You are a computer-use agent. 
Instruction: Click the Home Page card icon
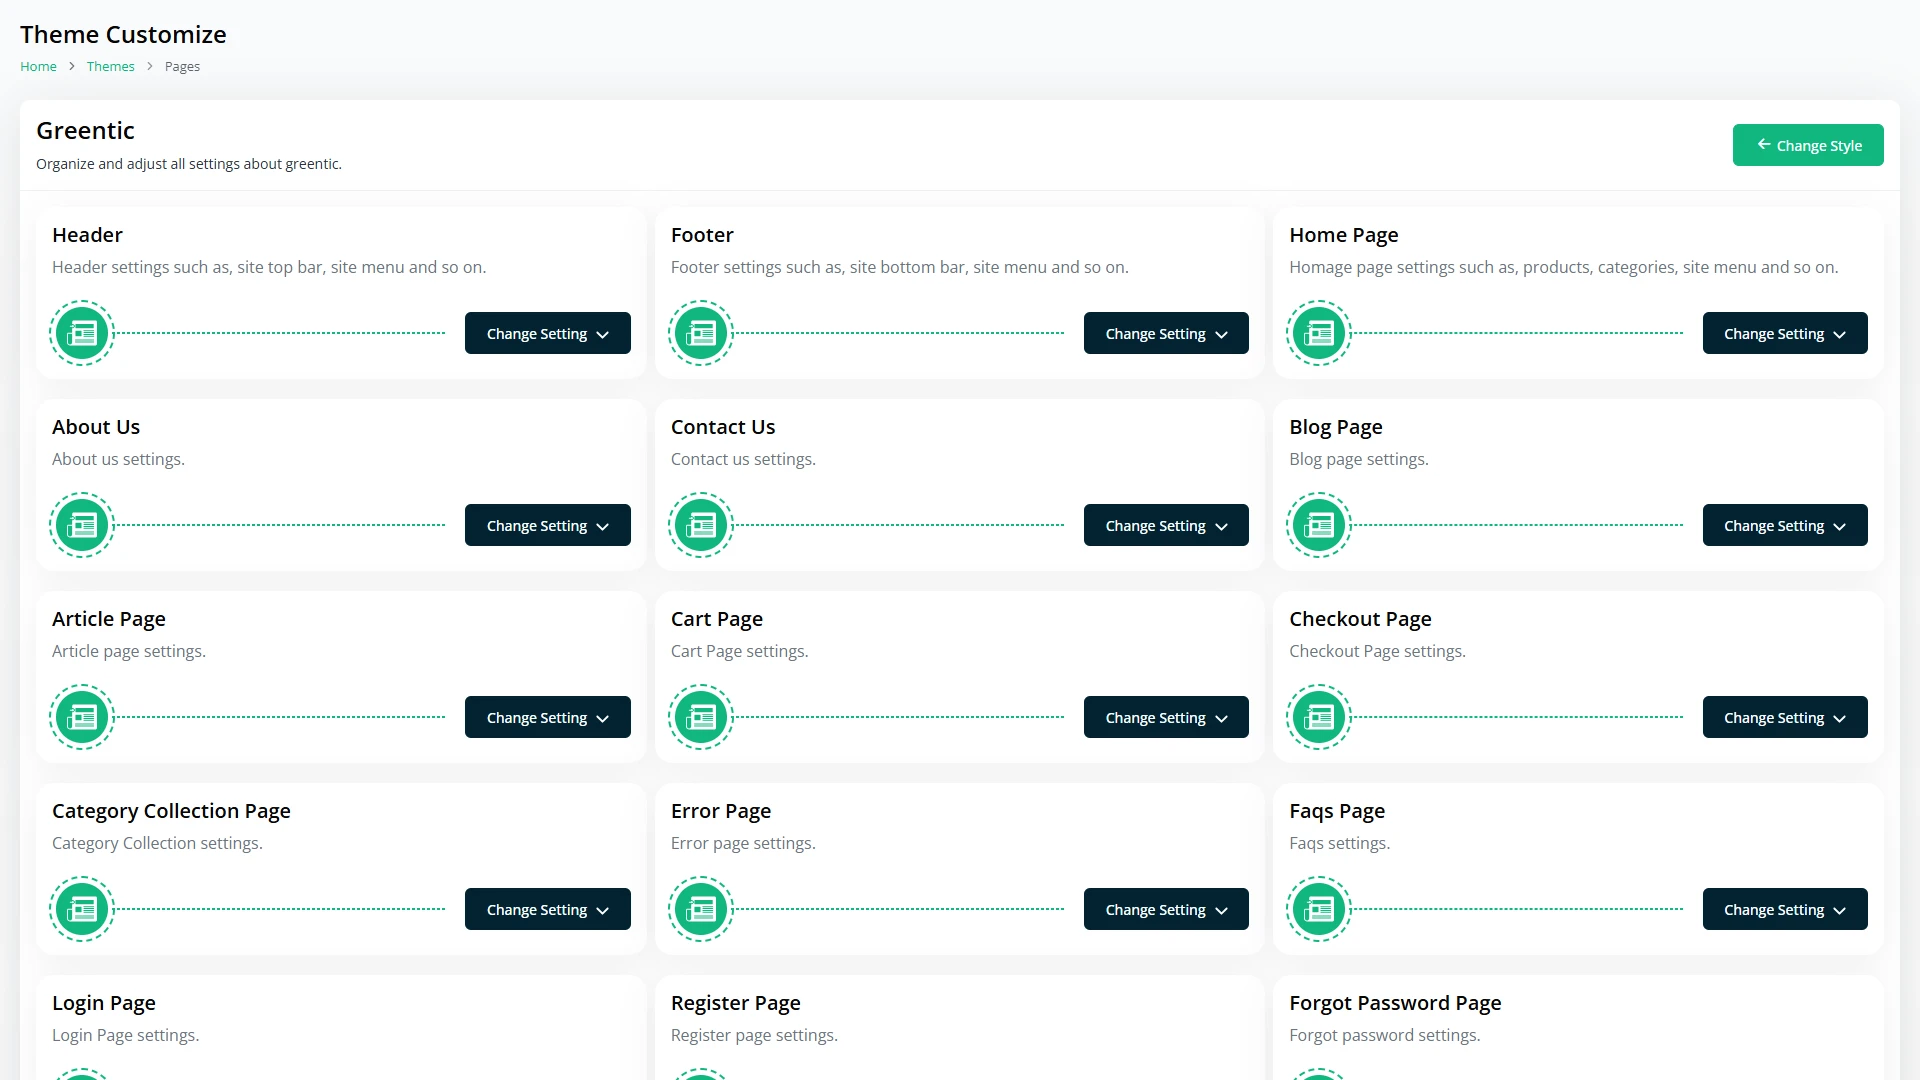click(x=1319, y=333)
